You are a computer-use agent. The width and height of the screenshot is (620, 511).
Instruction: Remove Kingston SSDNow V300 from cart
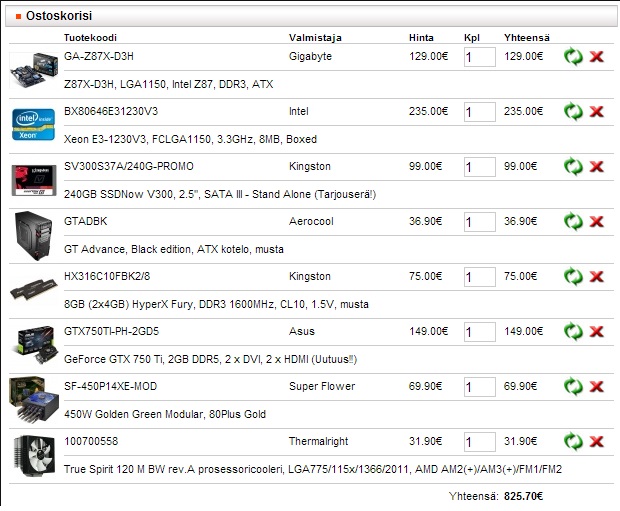click(x=596, y=167)
